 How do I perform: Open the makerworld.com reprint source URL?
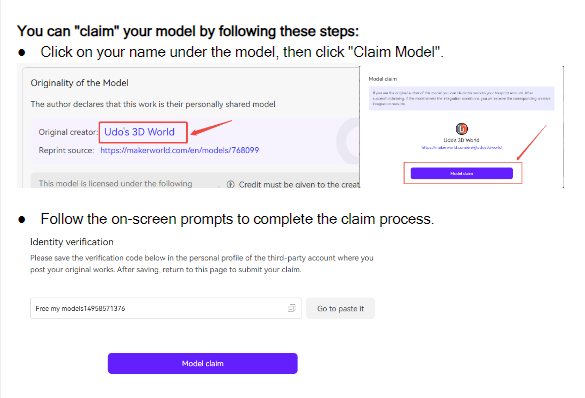[x=179, y=150]
